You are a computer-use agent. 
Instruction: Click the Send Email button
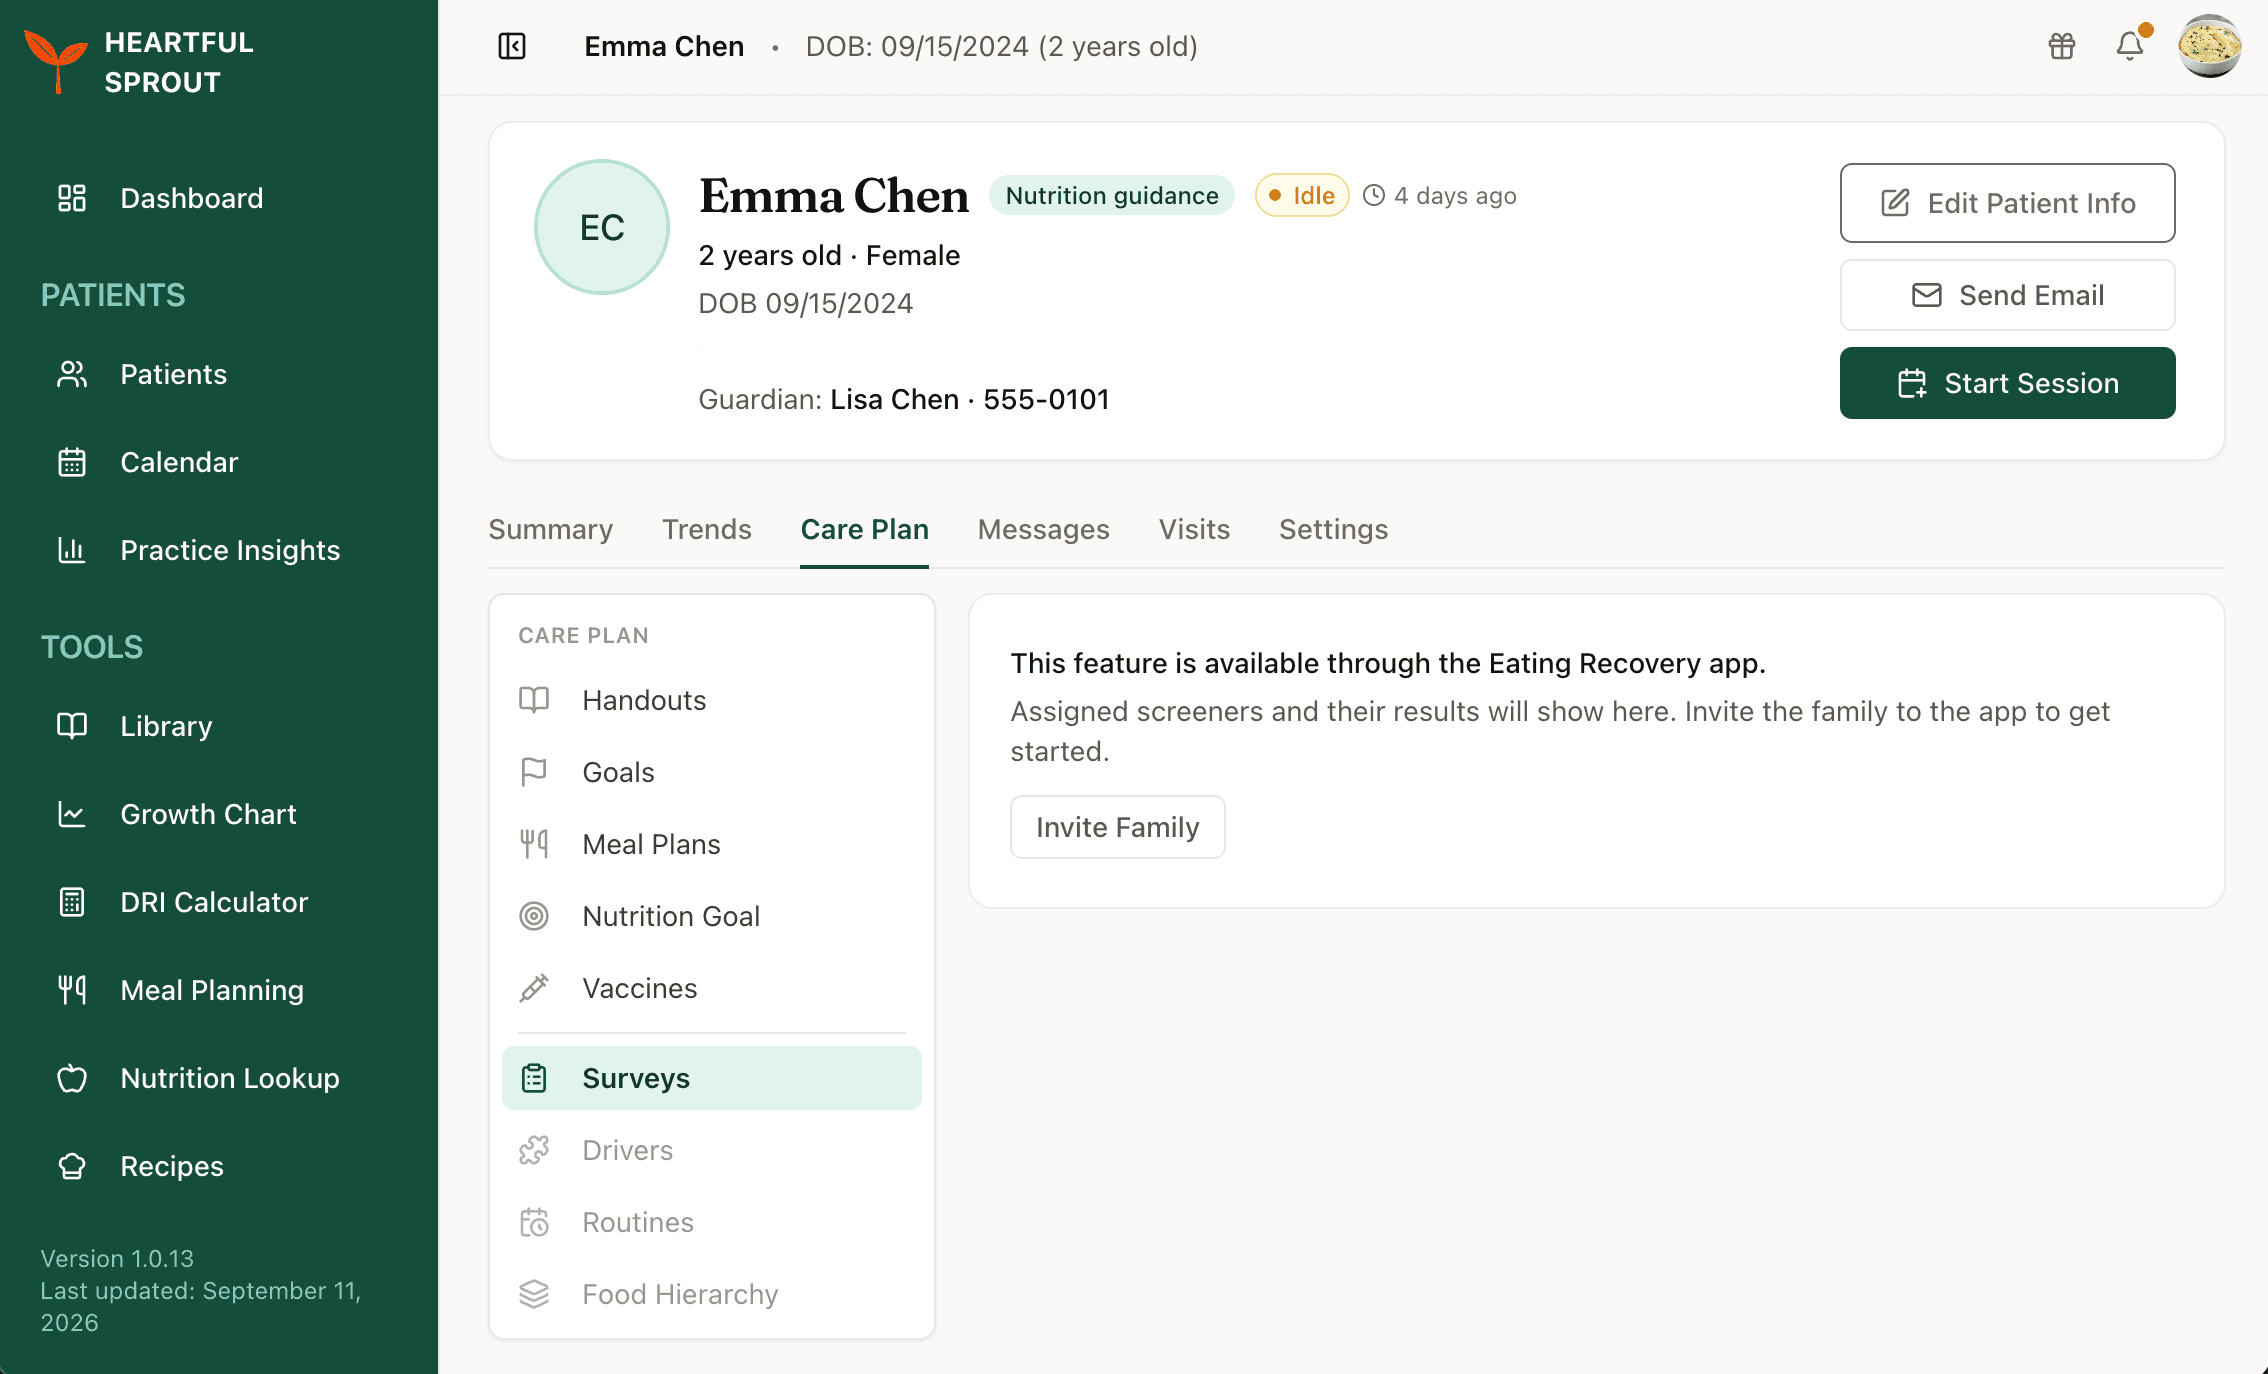coord(2008,295)
